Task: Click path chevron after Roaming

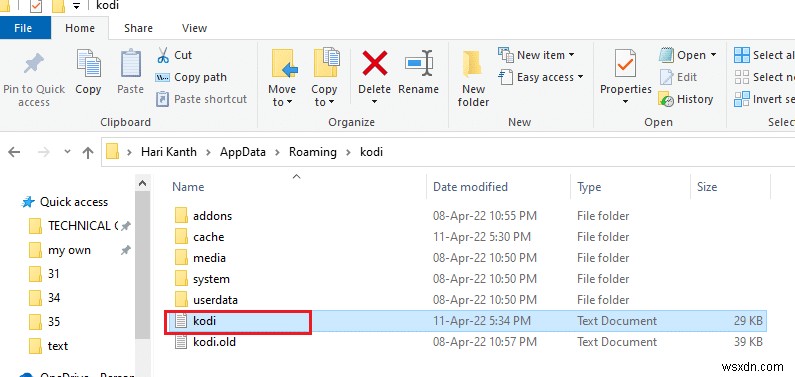Action: click(x=348, y=152)
